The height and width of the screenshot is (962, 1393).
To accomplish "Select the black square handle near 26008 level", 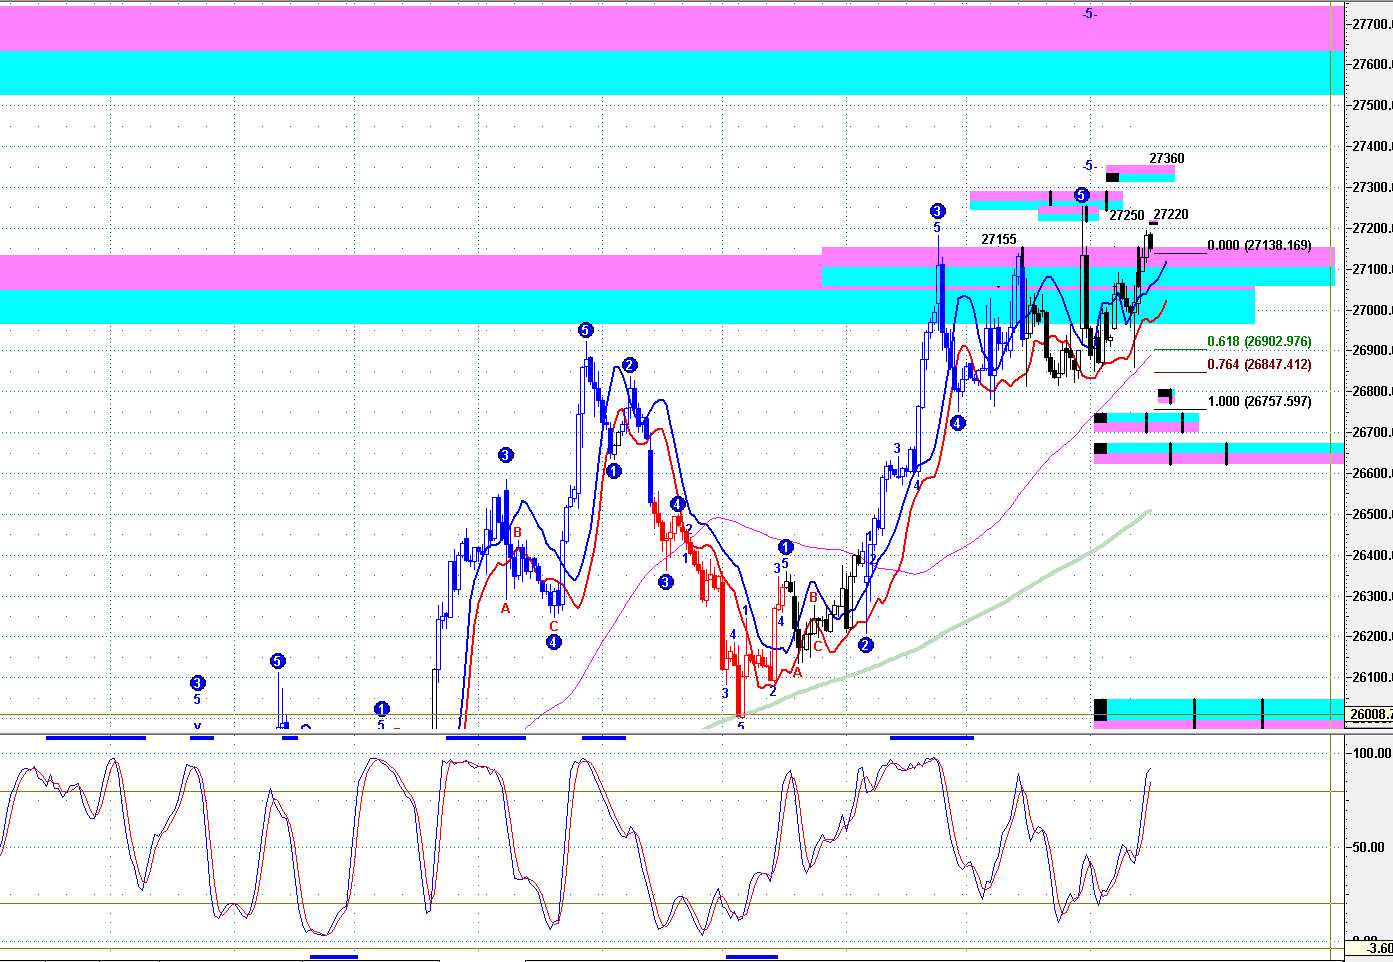I will point(1101,710).
